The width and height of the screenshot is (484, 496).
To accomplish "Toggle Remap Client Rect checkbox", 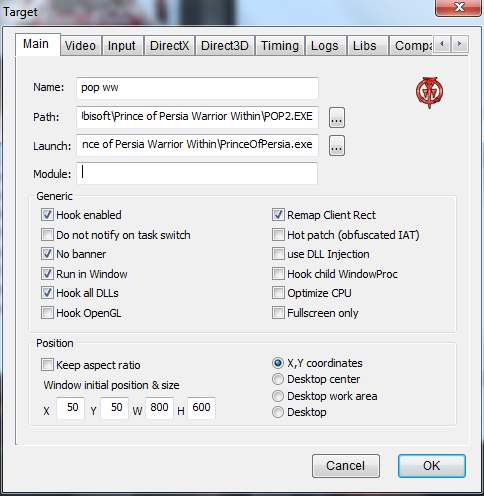I will (x=278, y=215).
